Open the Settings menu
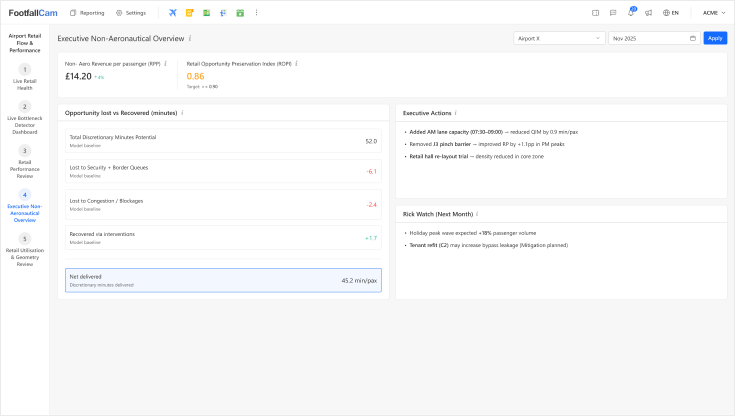 [131, 13]
